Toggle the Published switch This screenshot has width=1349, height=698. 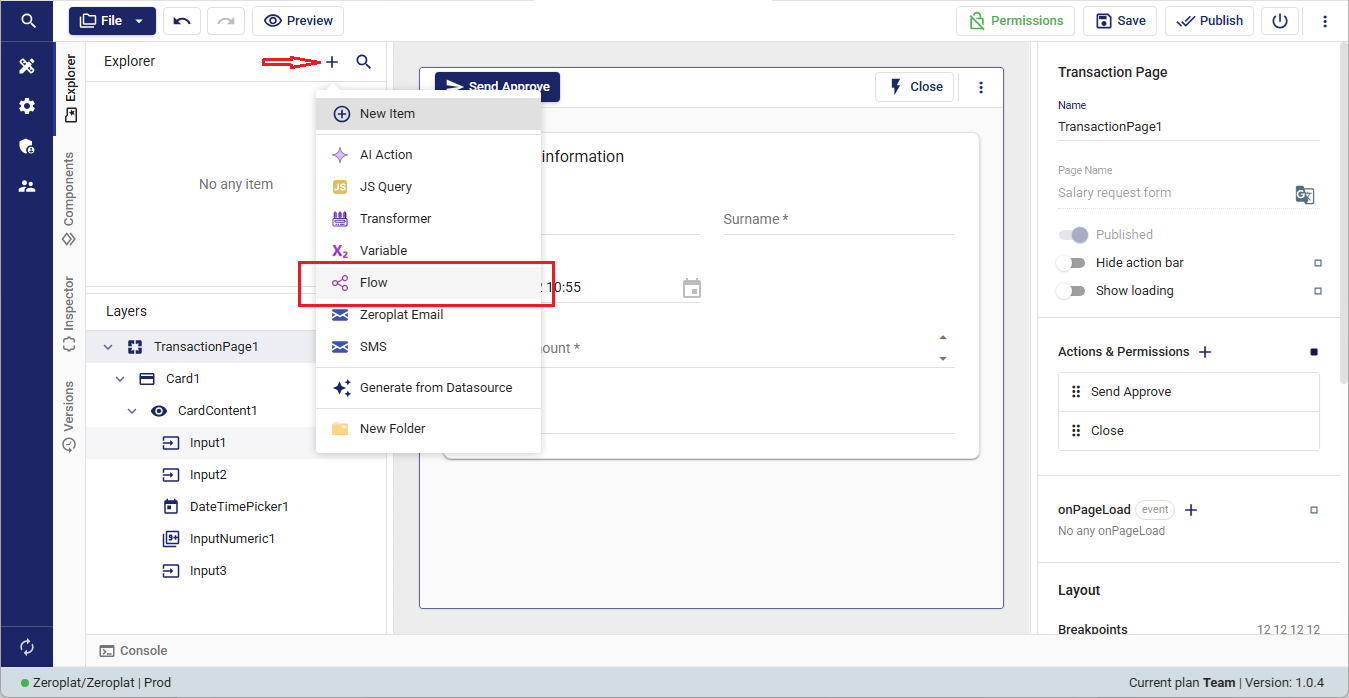(x=1073, y=235)
